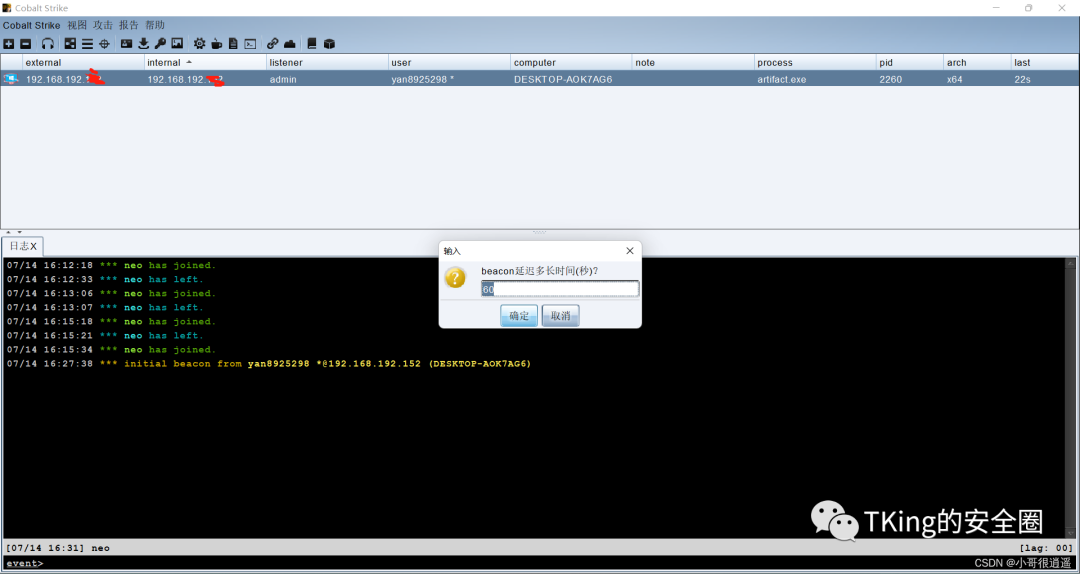Screen dimensions: 1080x574
Task: Click the initial beacon log line
Action: point(269,364)
